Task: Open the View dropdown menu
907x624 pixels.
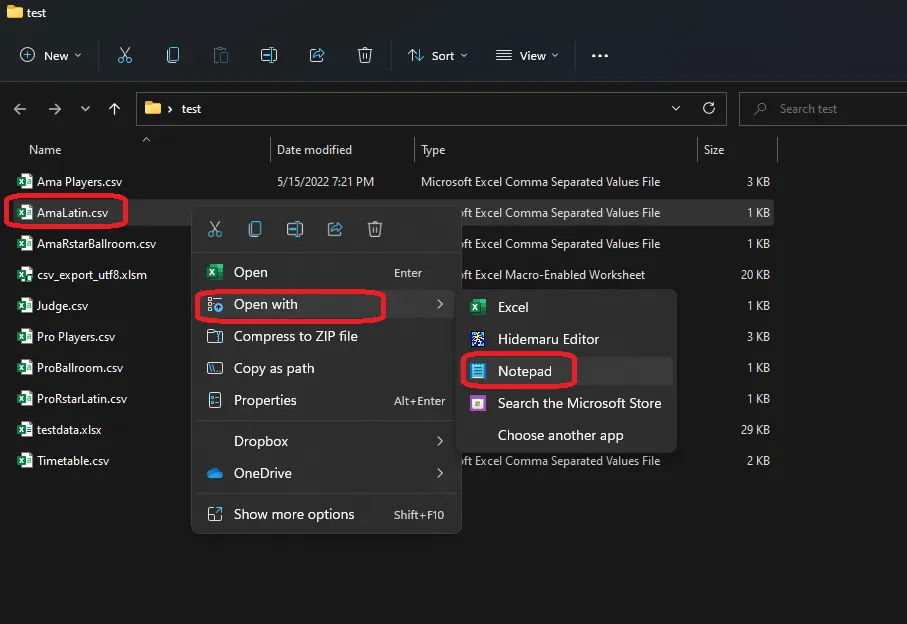Action: (x=527, y=56)
